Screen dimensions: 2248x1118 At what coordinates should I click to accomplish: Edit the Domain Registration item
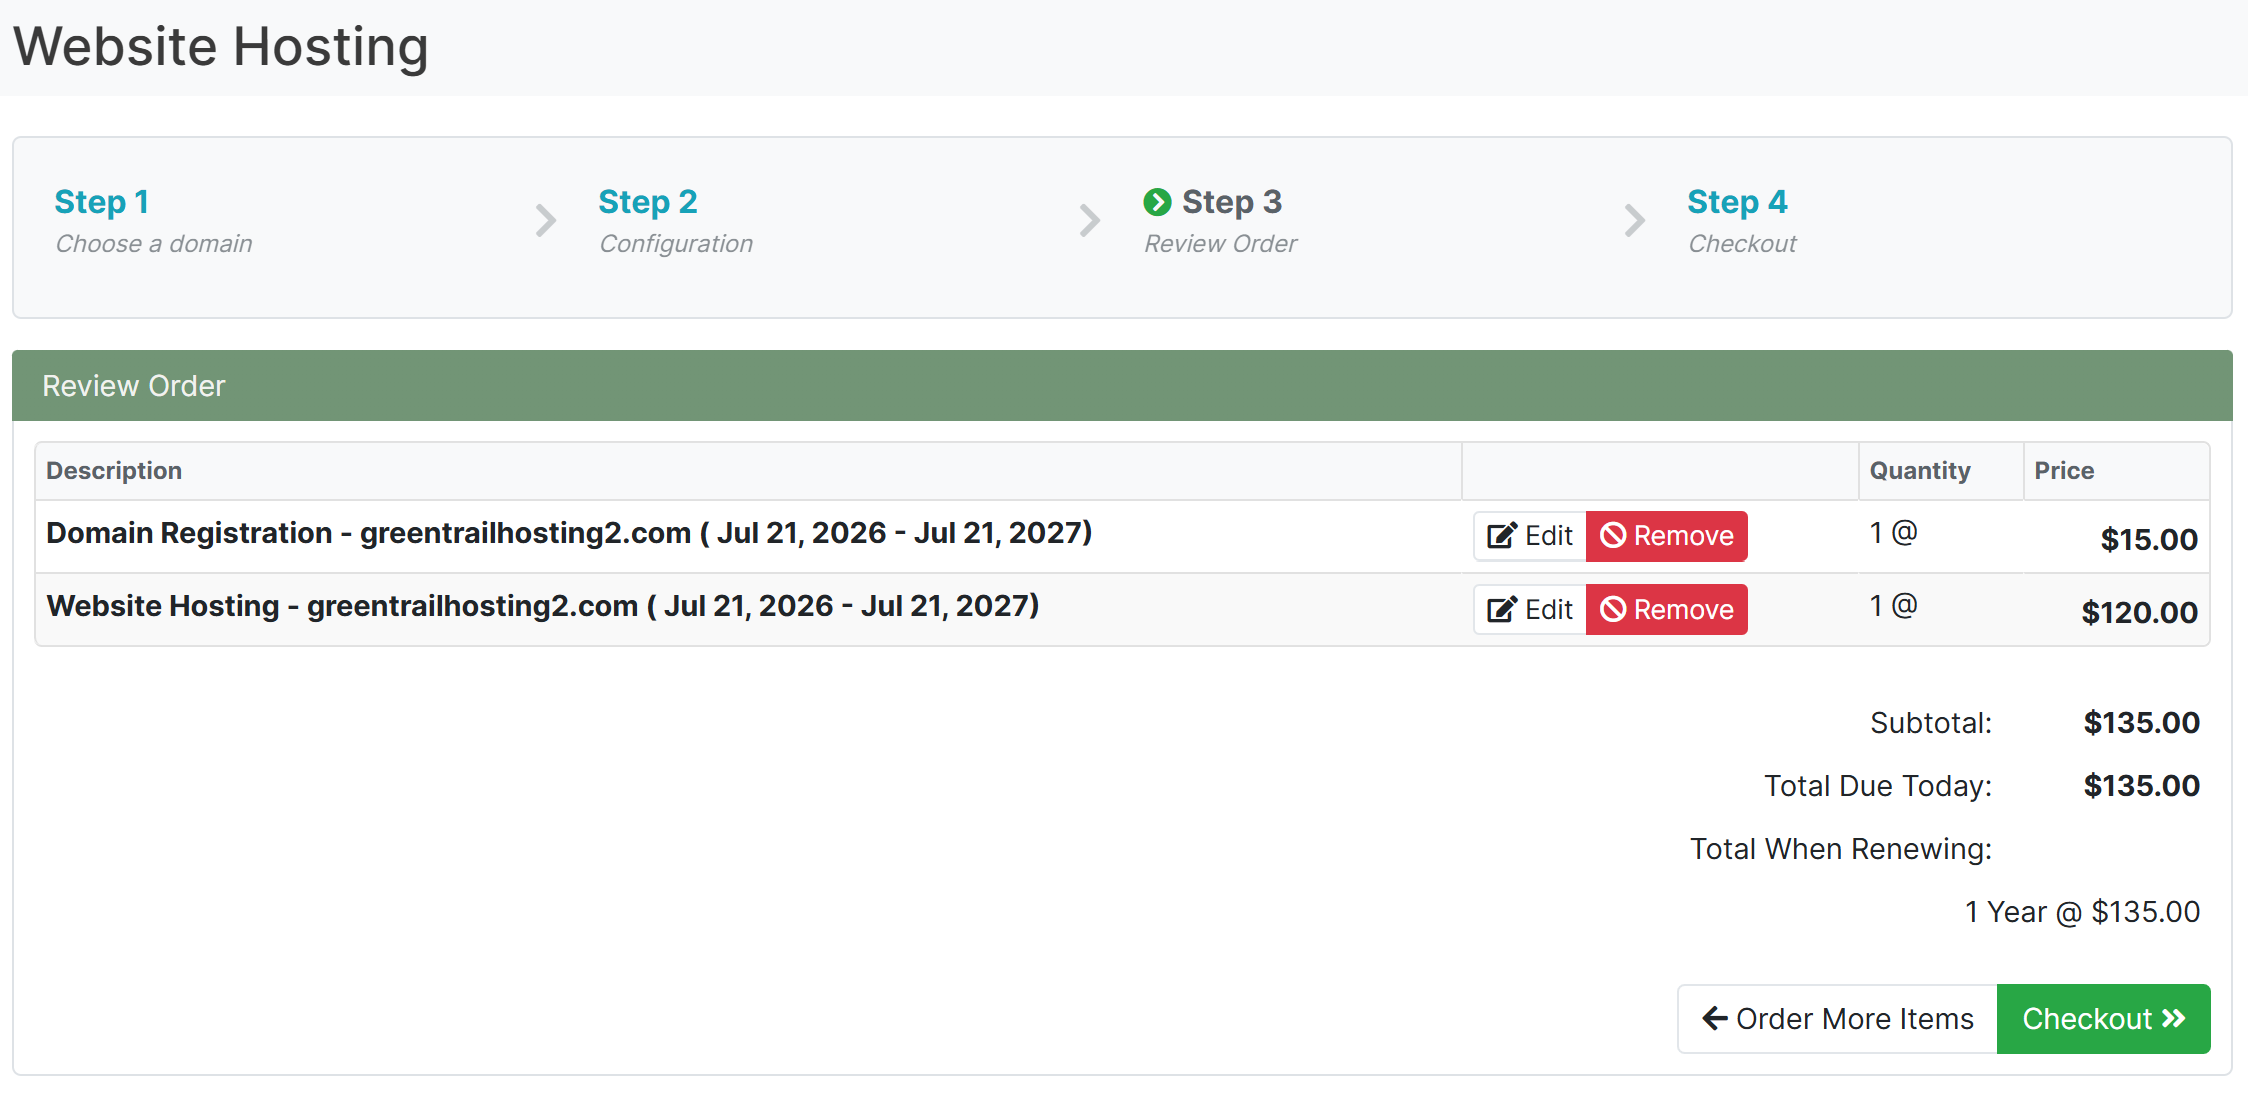click(x=1530, y=536)
